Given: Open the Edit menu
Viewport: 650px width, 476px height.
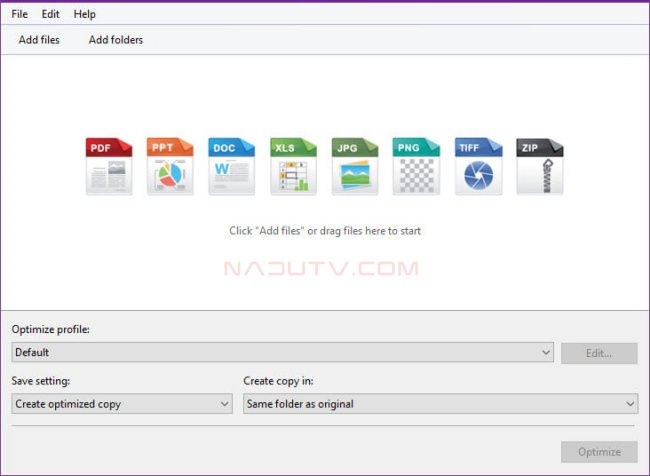Looking at the screenshot, I should [x=51, y=14].
